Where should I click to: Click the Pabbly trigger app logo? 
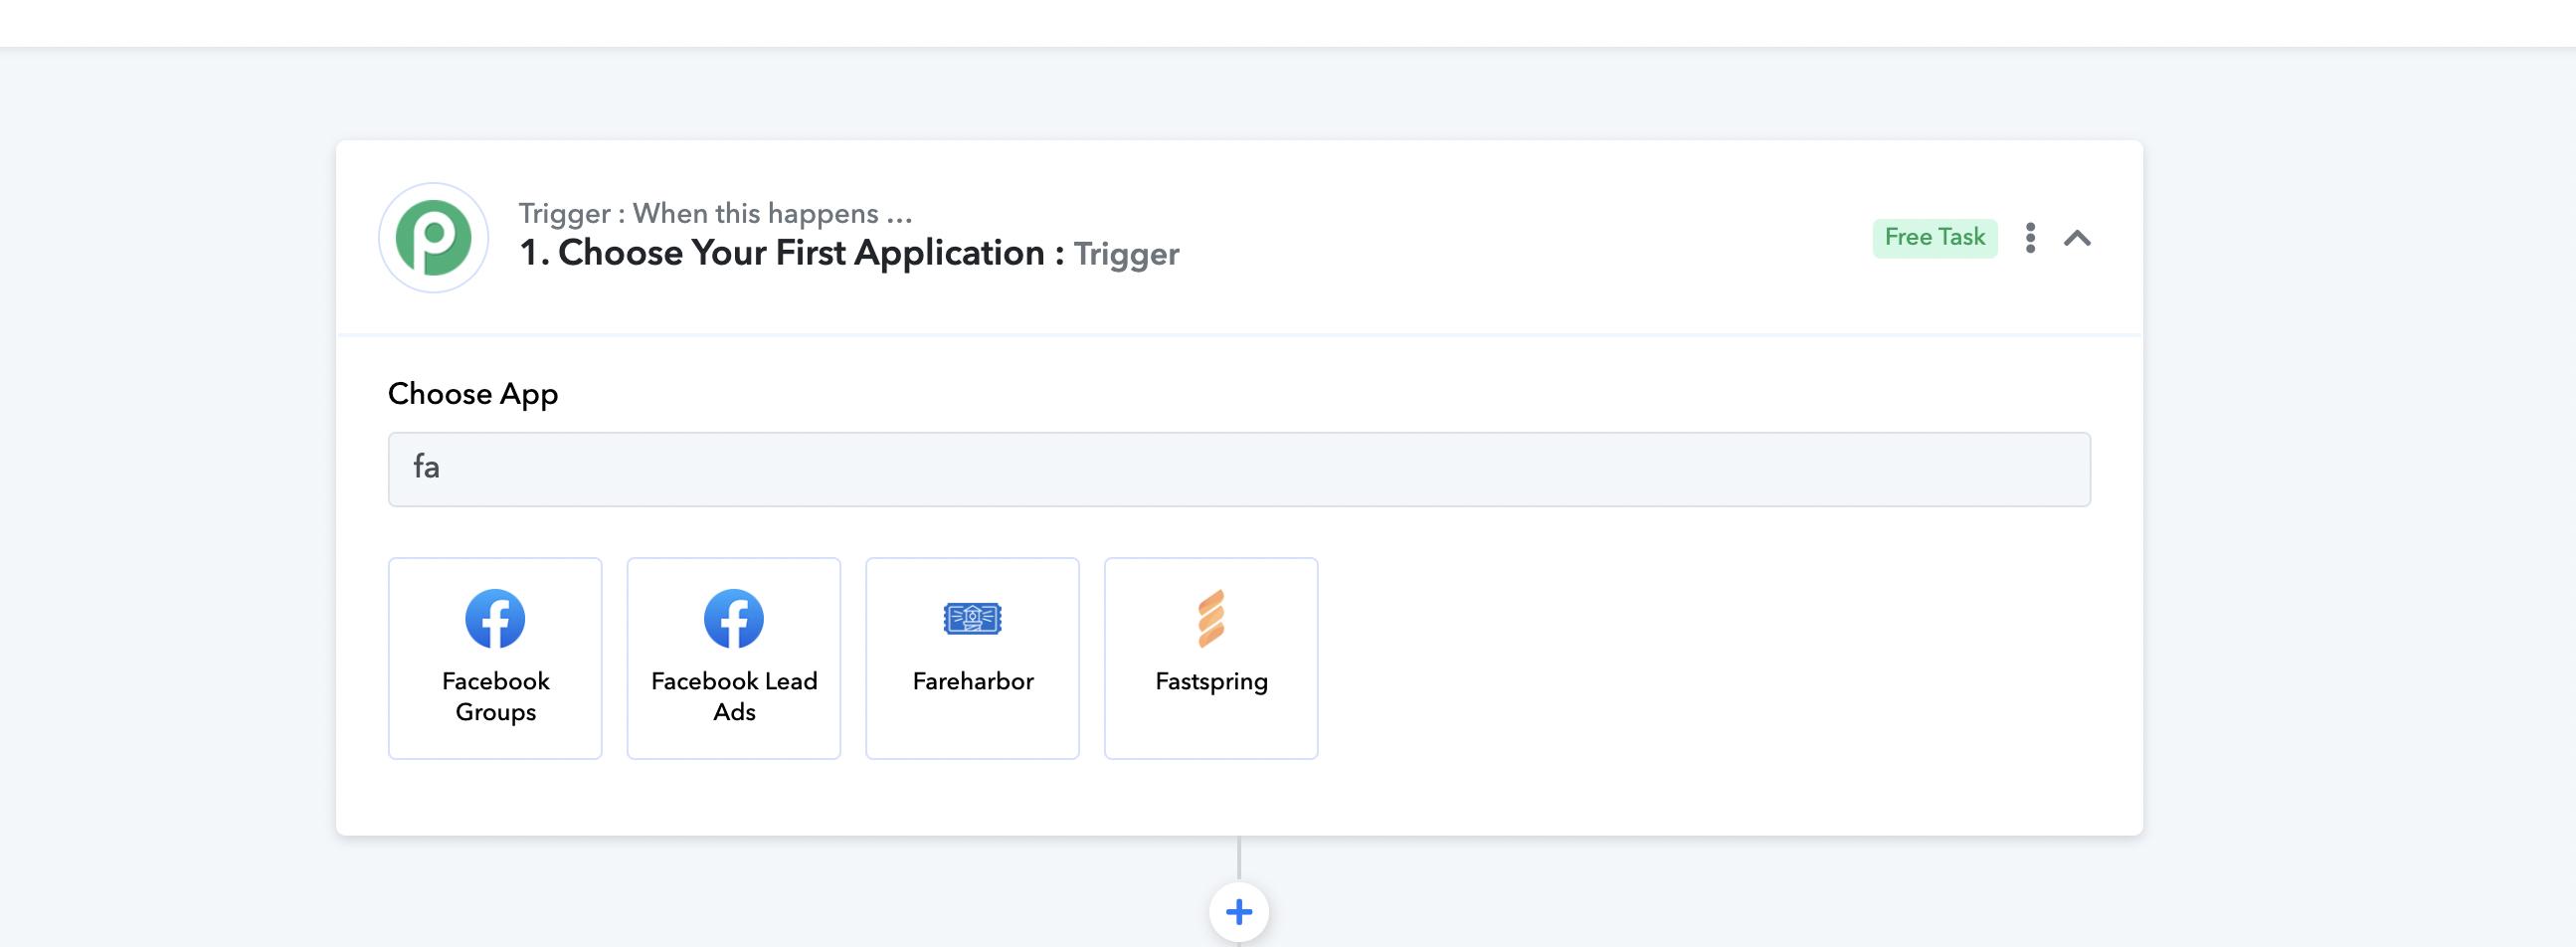click(433, 238)
